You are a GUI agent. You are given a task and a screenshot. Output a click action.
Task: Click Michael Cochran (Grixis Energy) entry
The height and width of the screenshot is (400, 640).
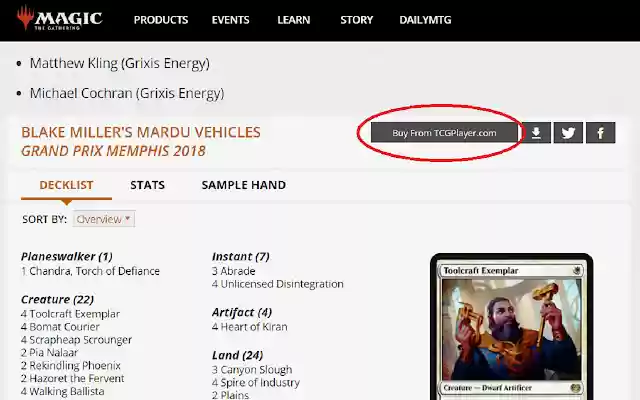point(127,93)
